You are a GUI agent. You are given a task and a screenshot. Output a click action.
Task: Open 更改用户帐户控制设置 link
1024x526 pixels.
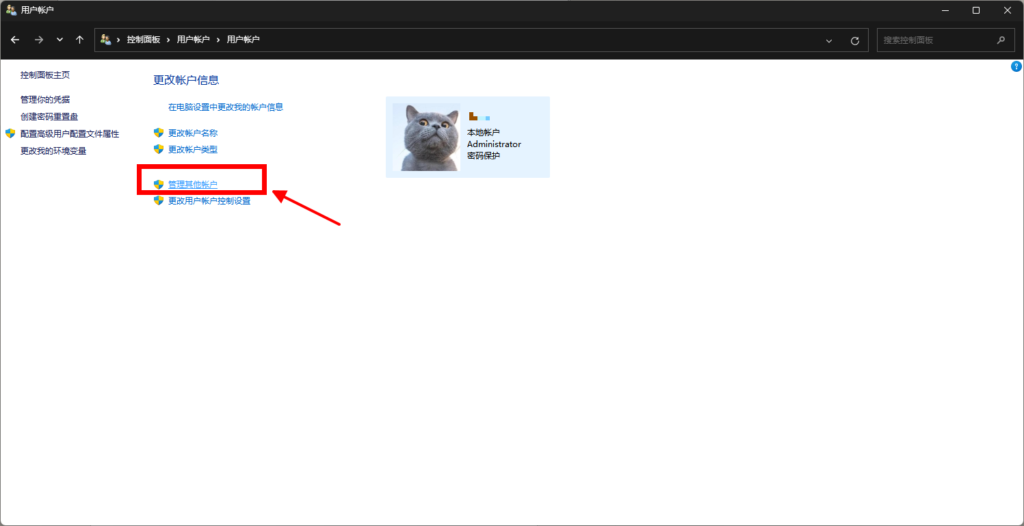point(209,201)
